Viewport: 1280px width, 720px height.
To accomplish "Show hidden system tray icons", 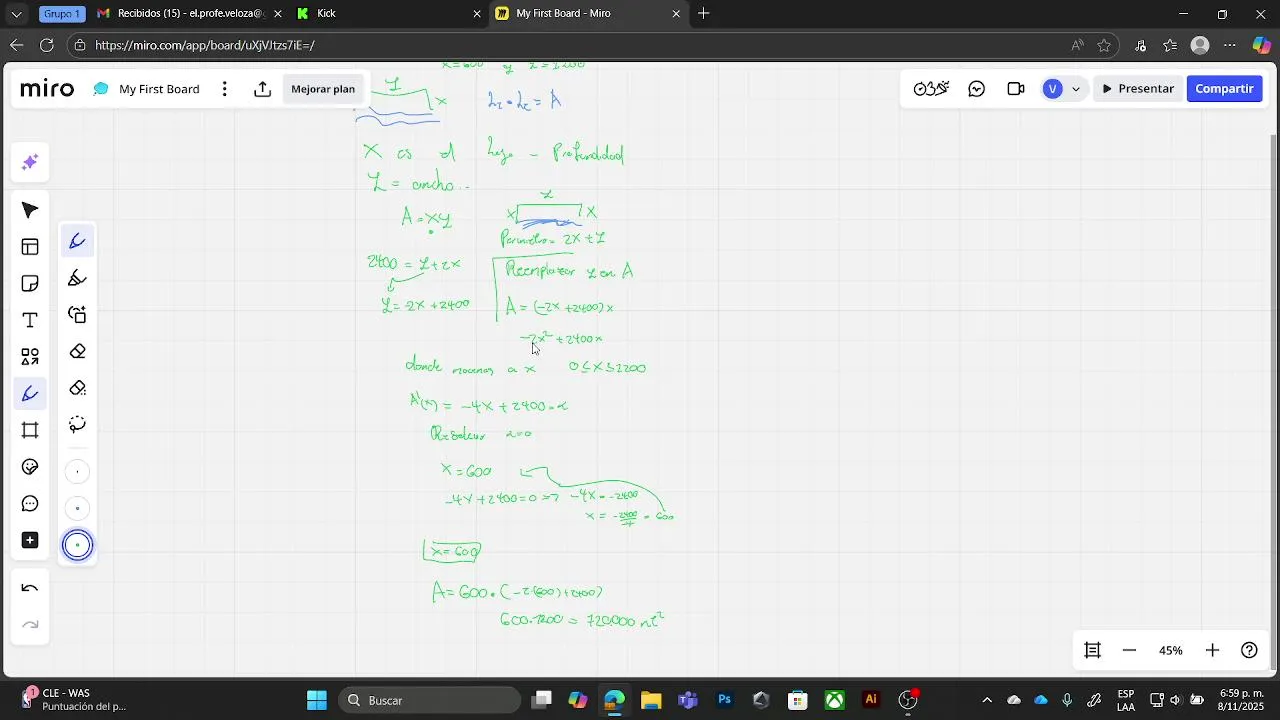I will tap(987, 700).
